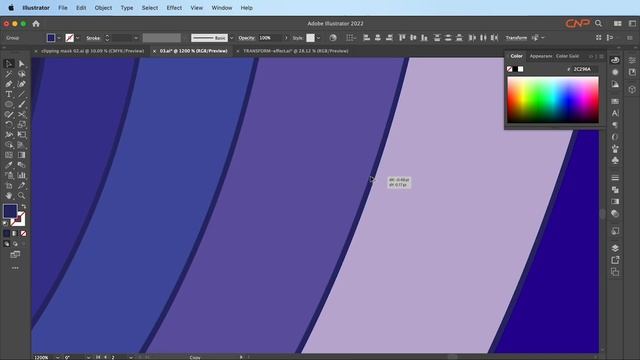Open the Layers panel icon in the dock
Screen dimensions: 640x360
tap(615, 248)
